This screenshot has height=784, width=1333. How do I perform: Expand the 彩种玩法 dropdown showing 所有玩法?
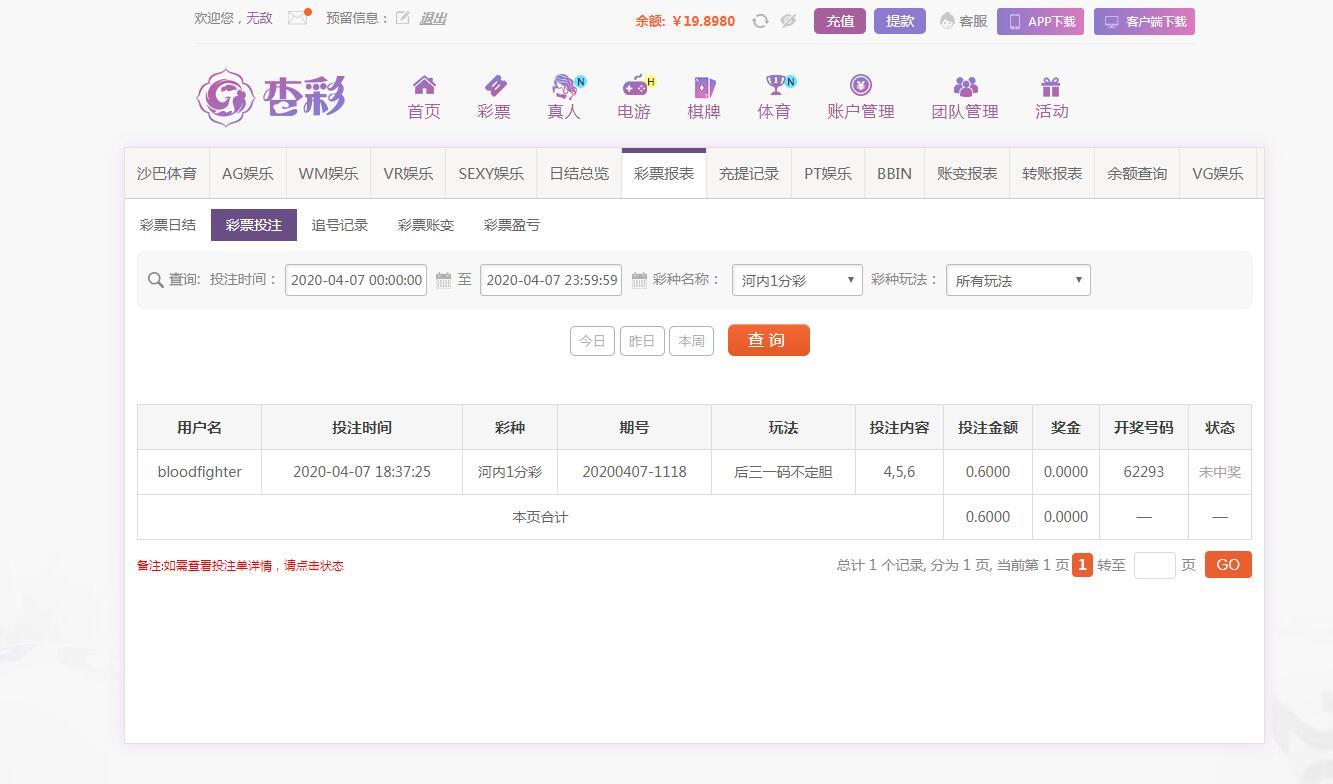coord(1018,280)
